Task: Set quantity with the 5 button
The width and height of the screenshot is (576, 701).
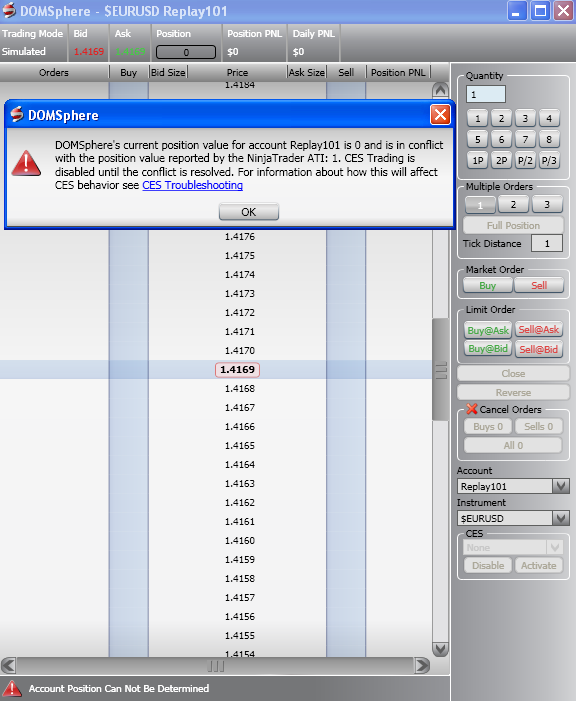Action: tap(478, 139)
